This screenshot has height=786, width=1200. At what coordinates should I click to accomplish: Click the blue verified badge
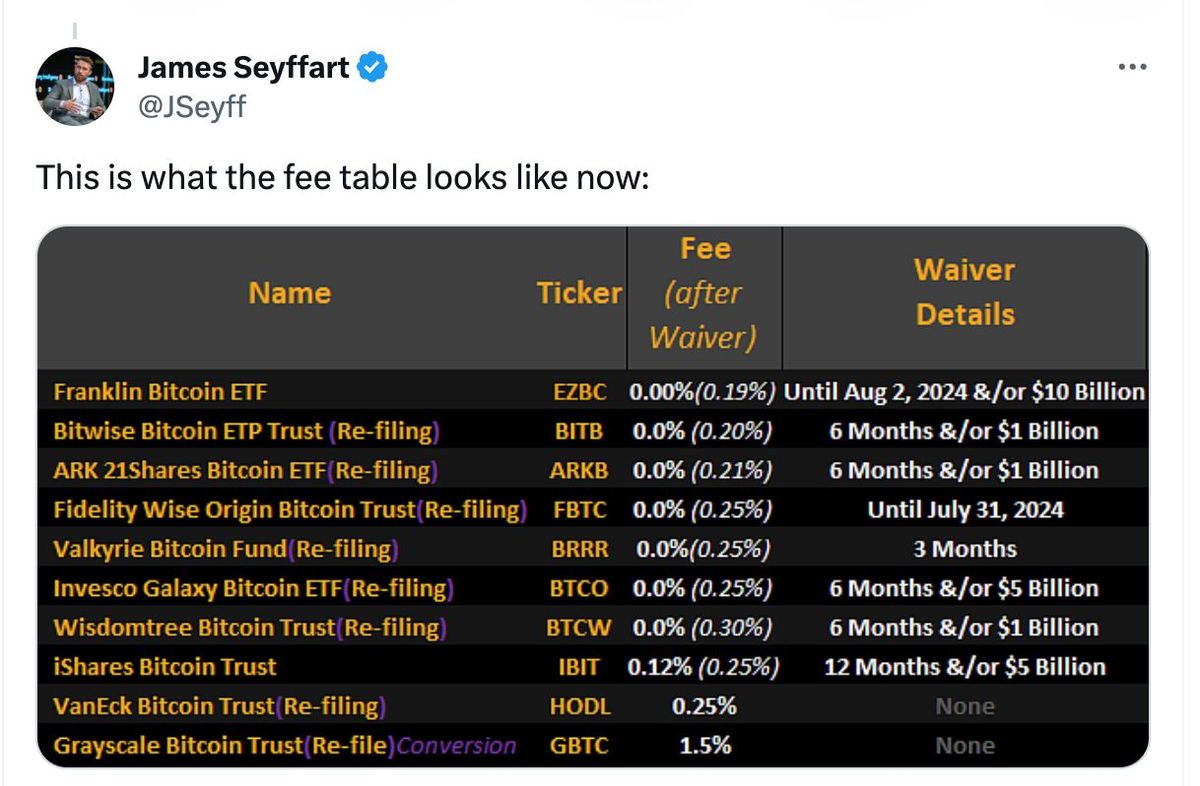pos(373,68)
